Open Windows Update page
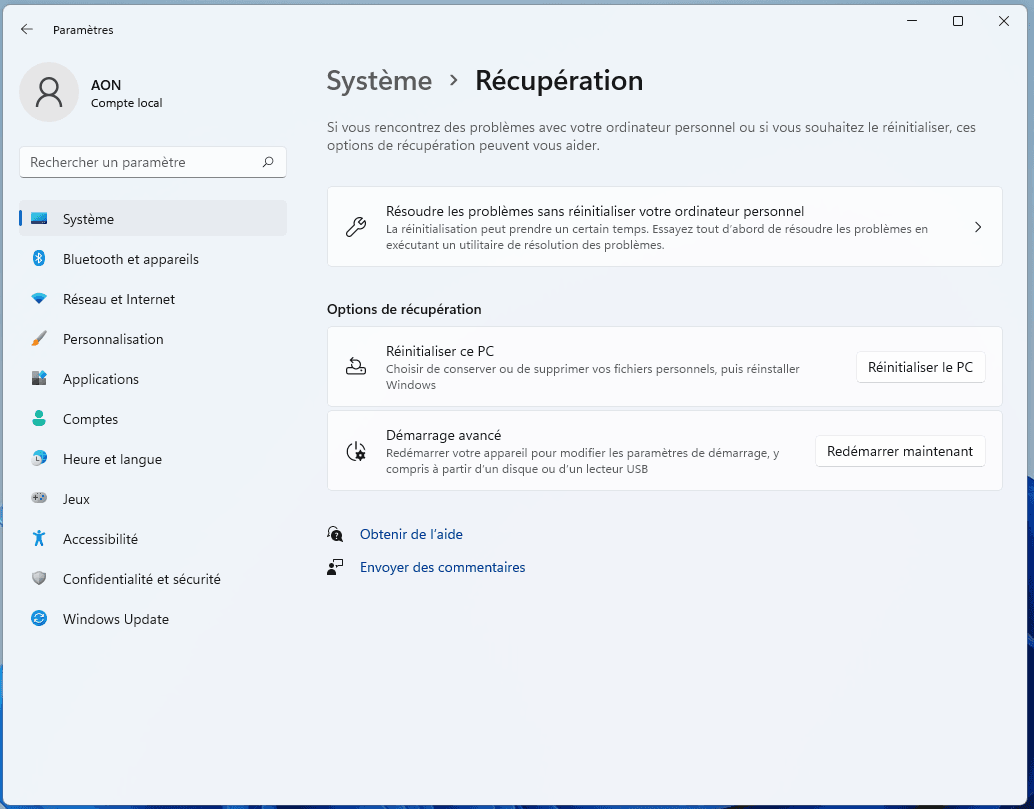The image size is (1034, 809). tap(153, 618)
